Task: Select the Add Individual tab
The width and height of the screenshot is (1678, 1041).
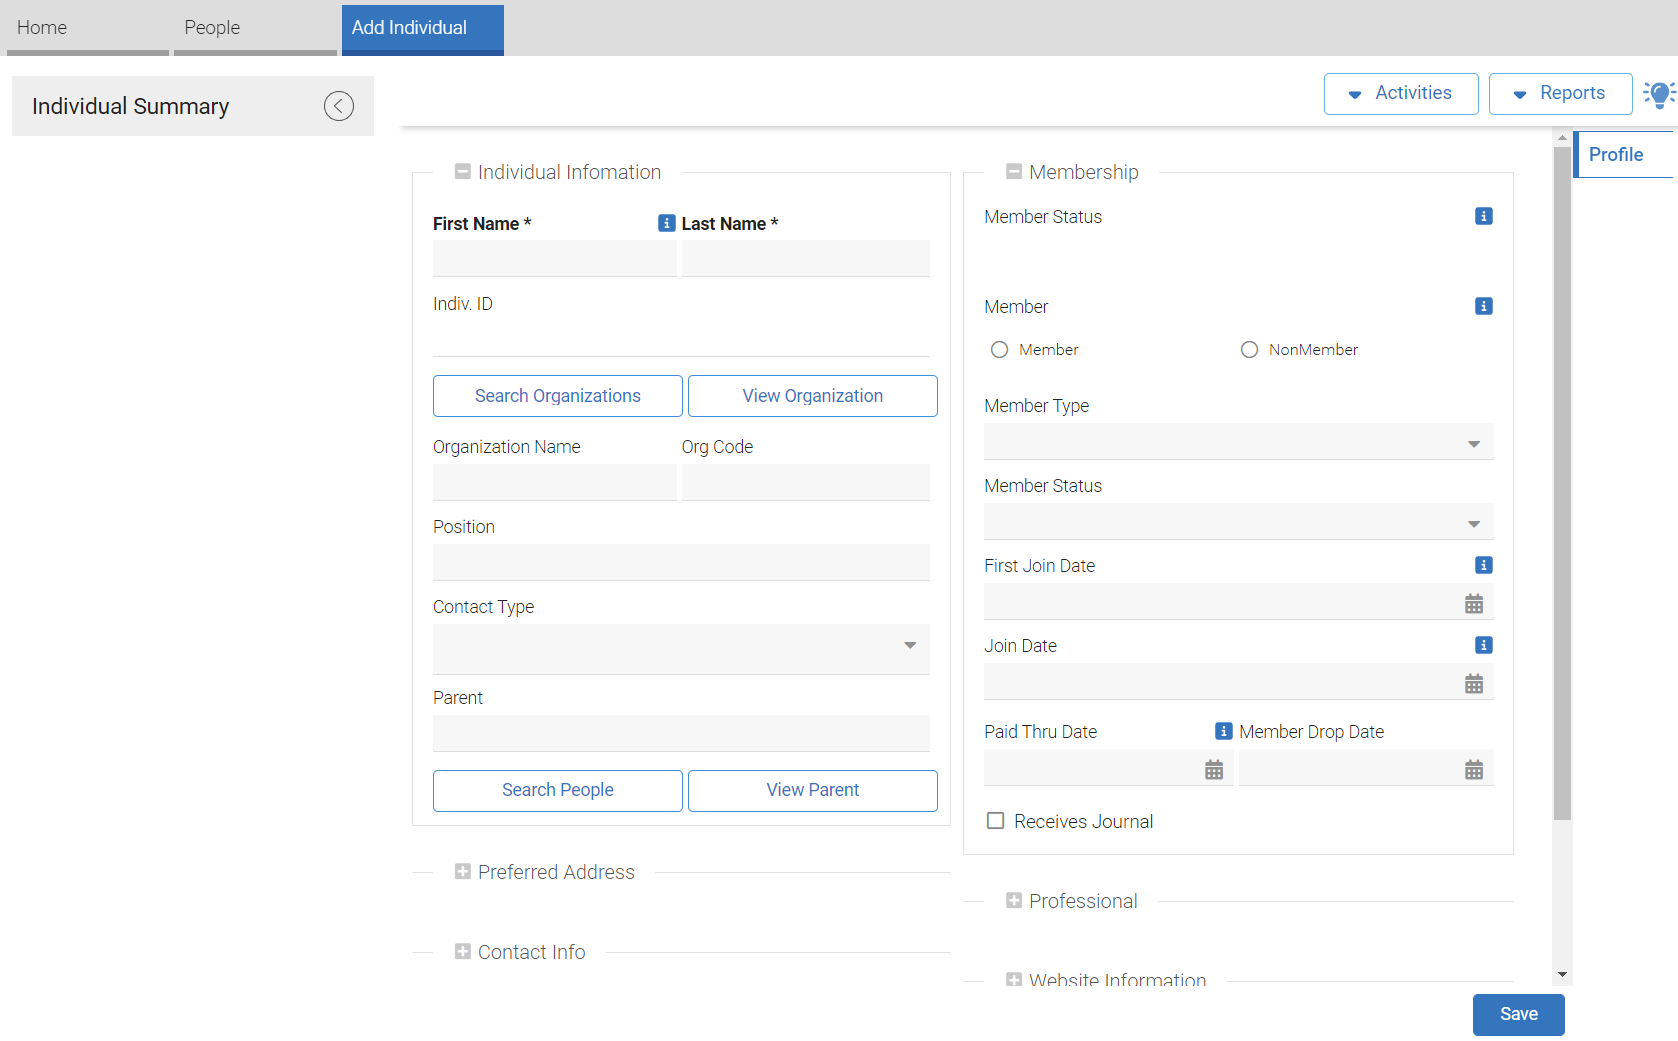Action: 423,29
